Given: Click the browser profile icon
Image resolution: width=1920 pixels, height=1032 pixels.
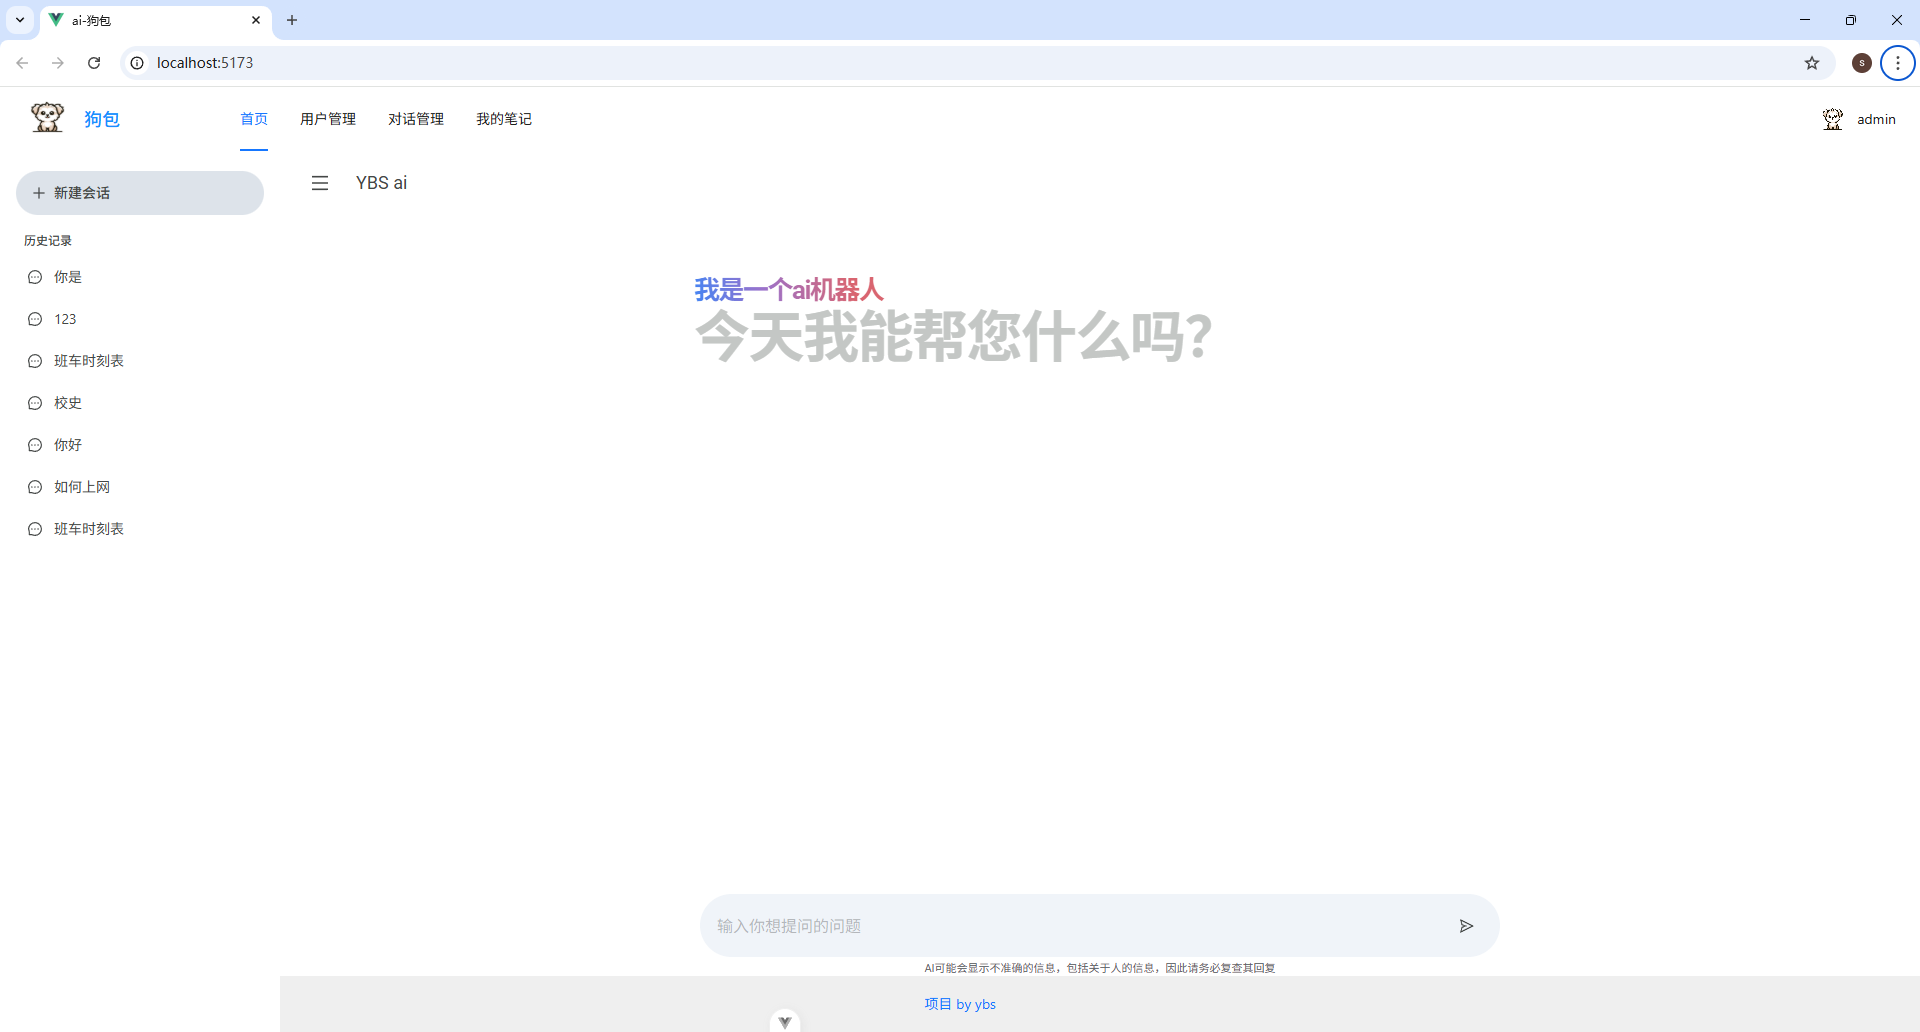Looking at the screenshot, I should [x=1862, y=62].
